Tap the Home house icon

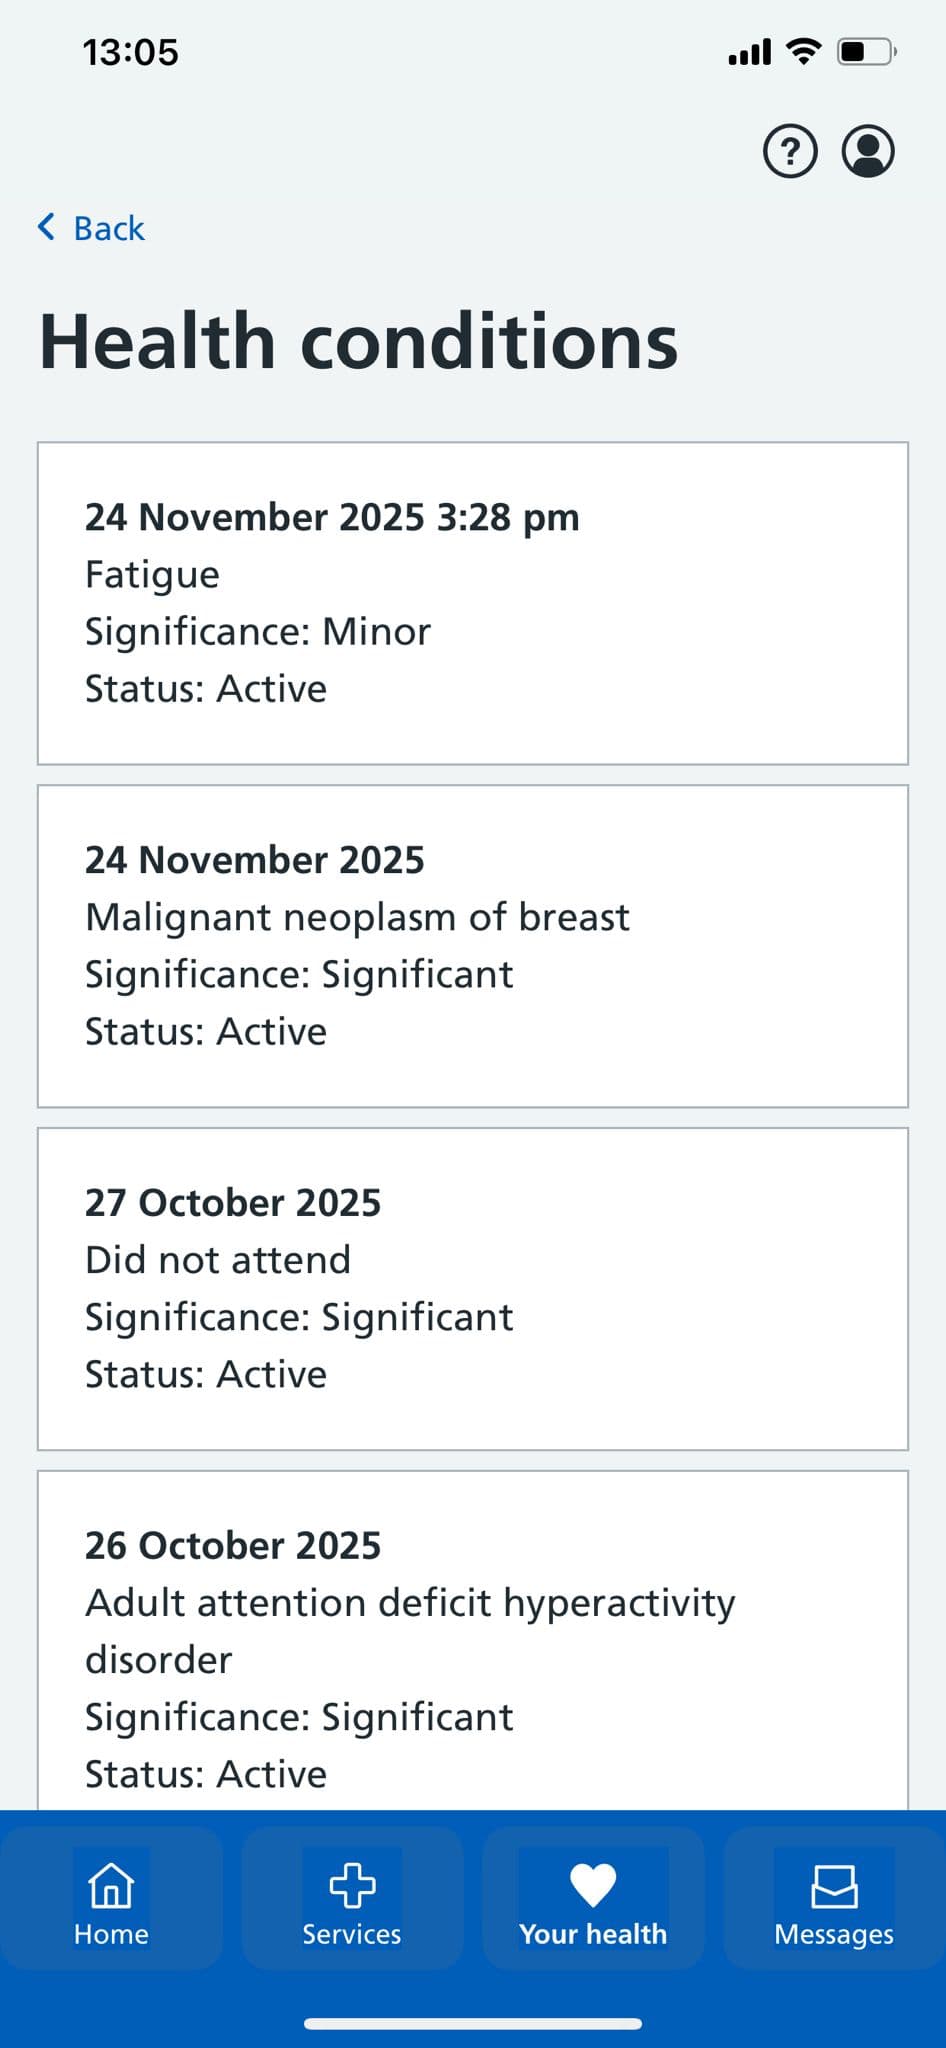111,1885
